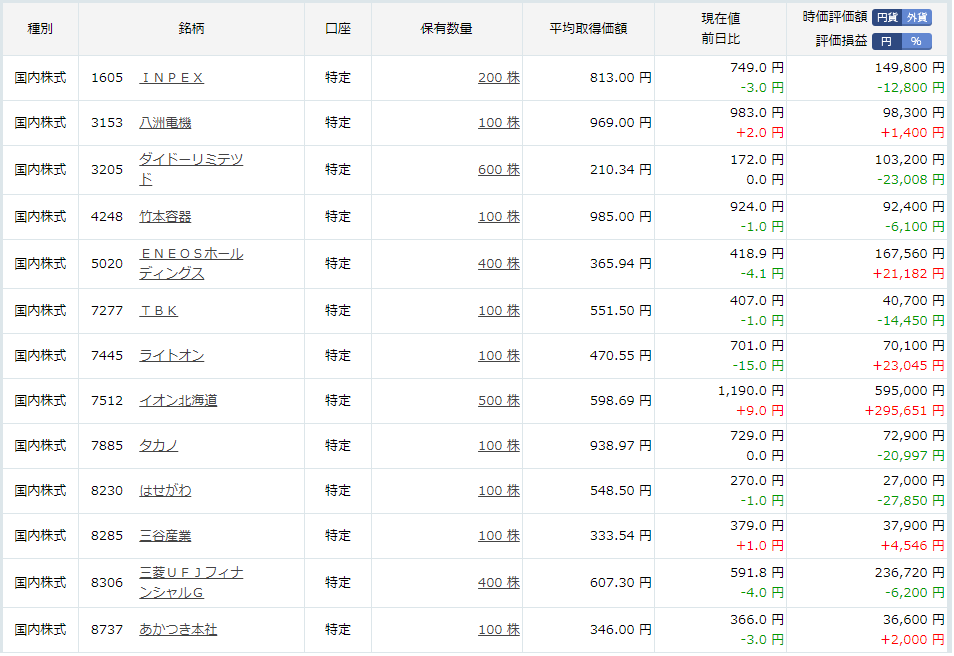The height and width of the screenshot is (656, 954).
Task: Switch valuation to 外貨 toggle
Action: (916, 18)
